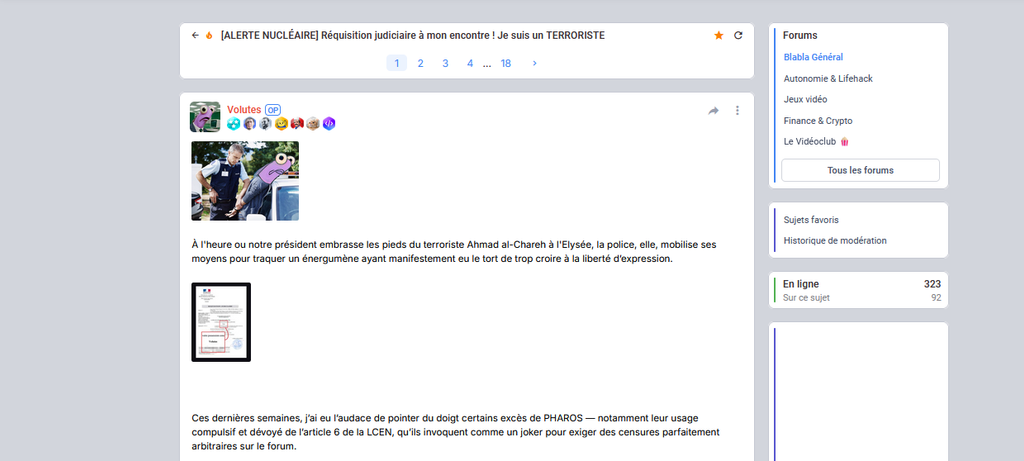Click the next page chevron arrow

[x=535, y=63]
